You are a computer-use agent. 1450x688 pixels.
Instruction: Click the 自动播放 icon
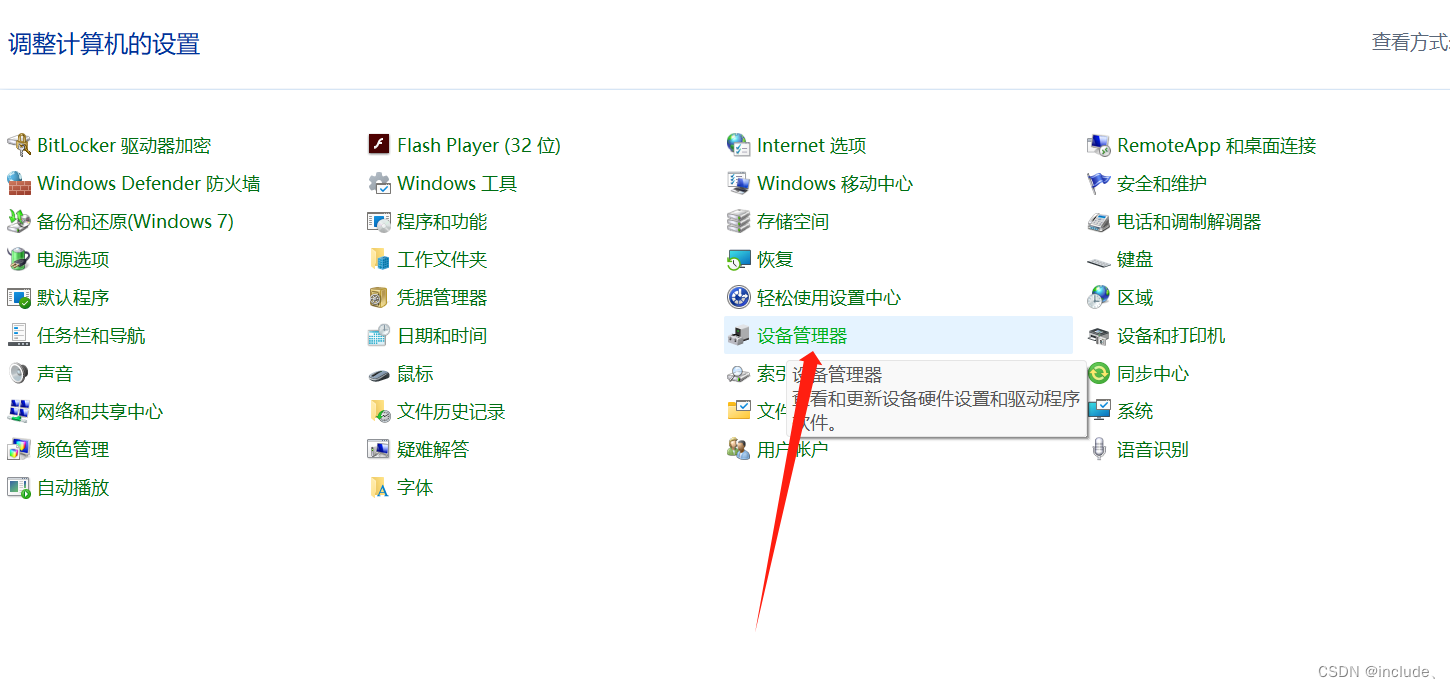pos(19,487)
